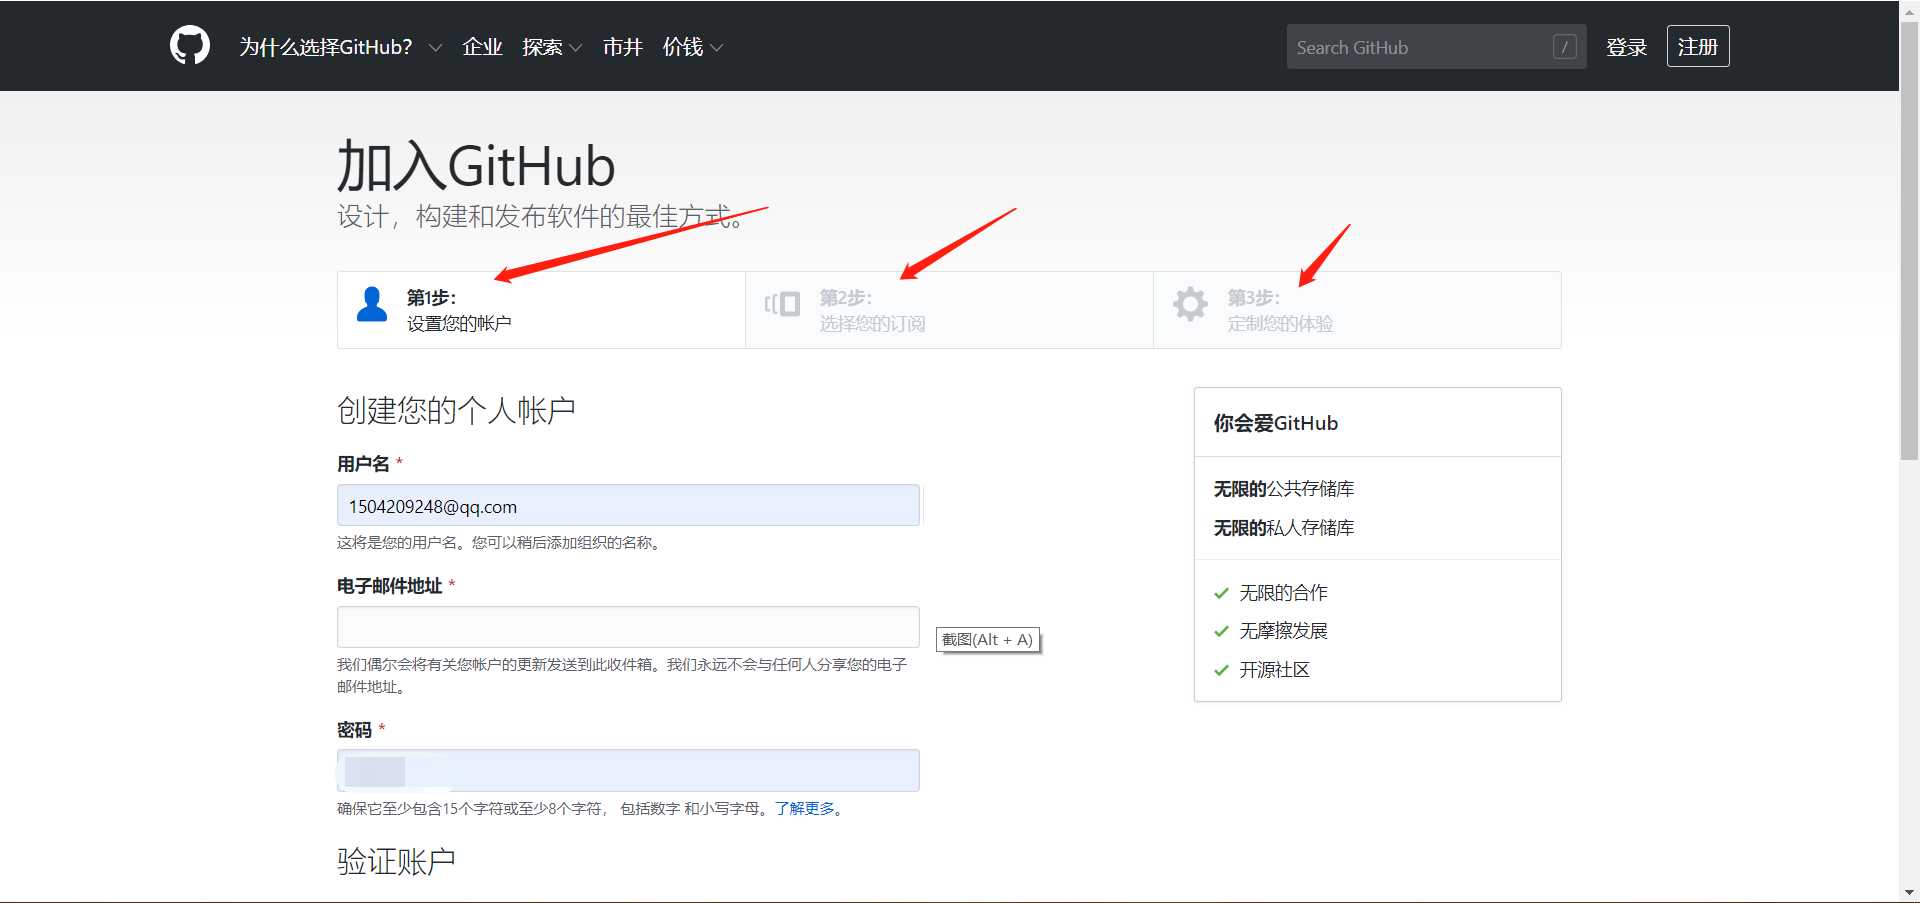Click the Step 2 subscription icon
Viewport: 1920px width, 903px height.
[x=782, y=303]
